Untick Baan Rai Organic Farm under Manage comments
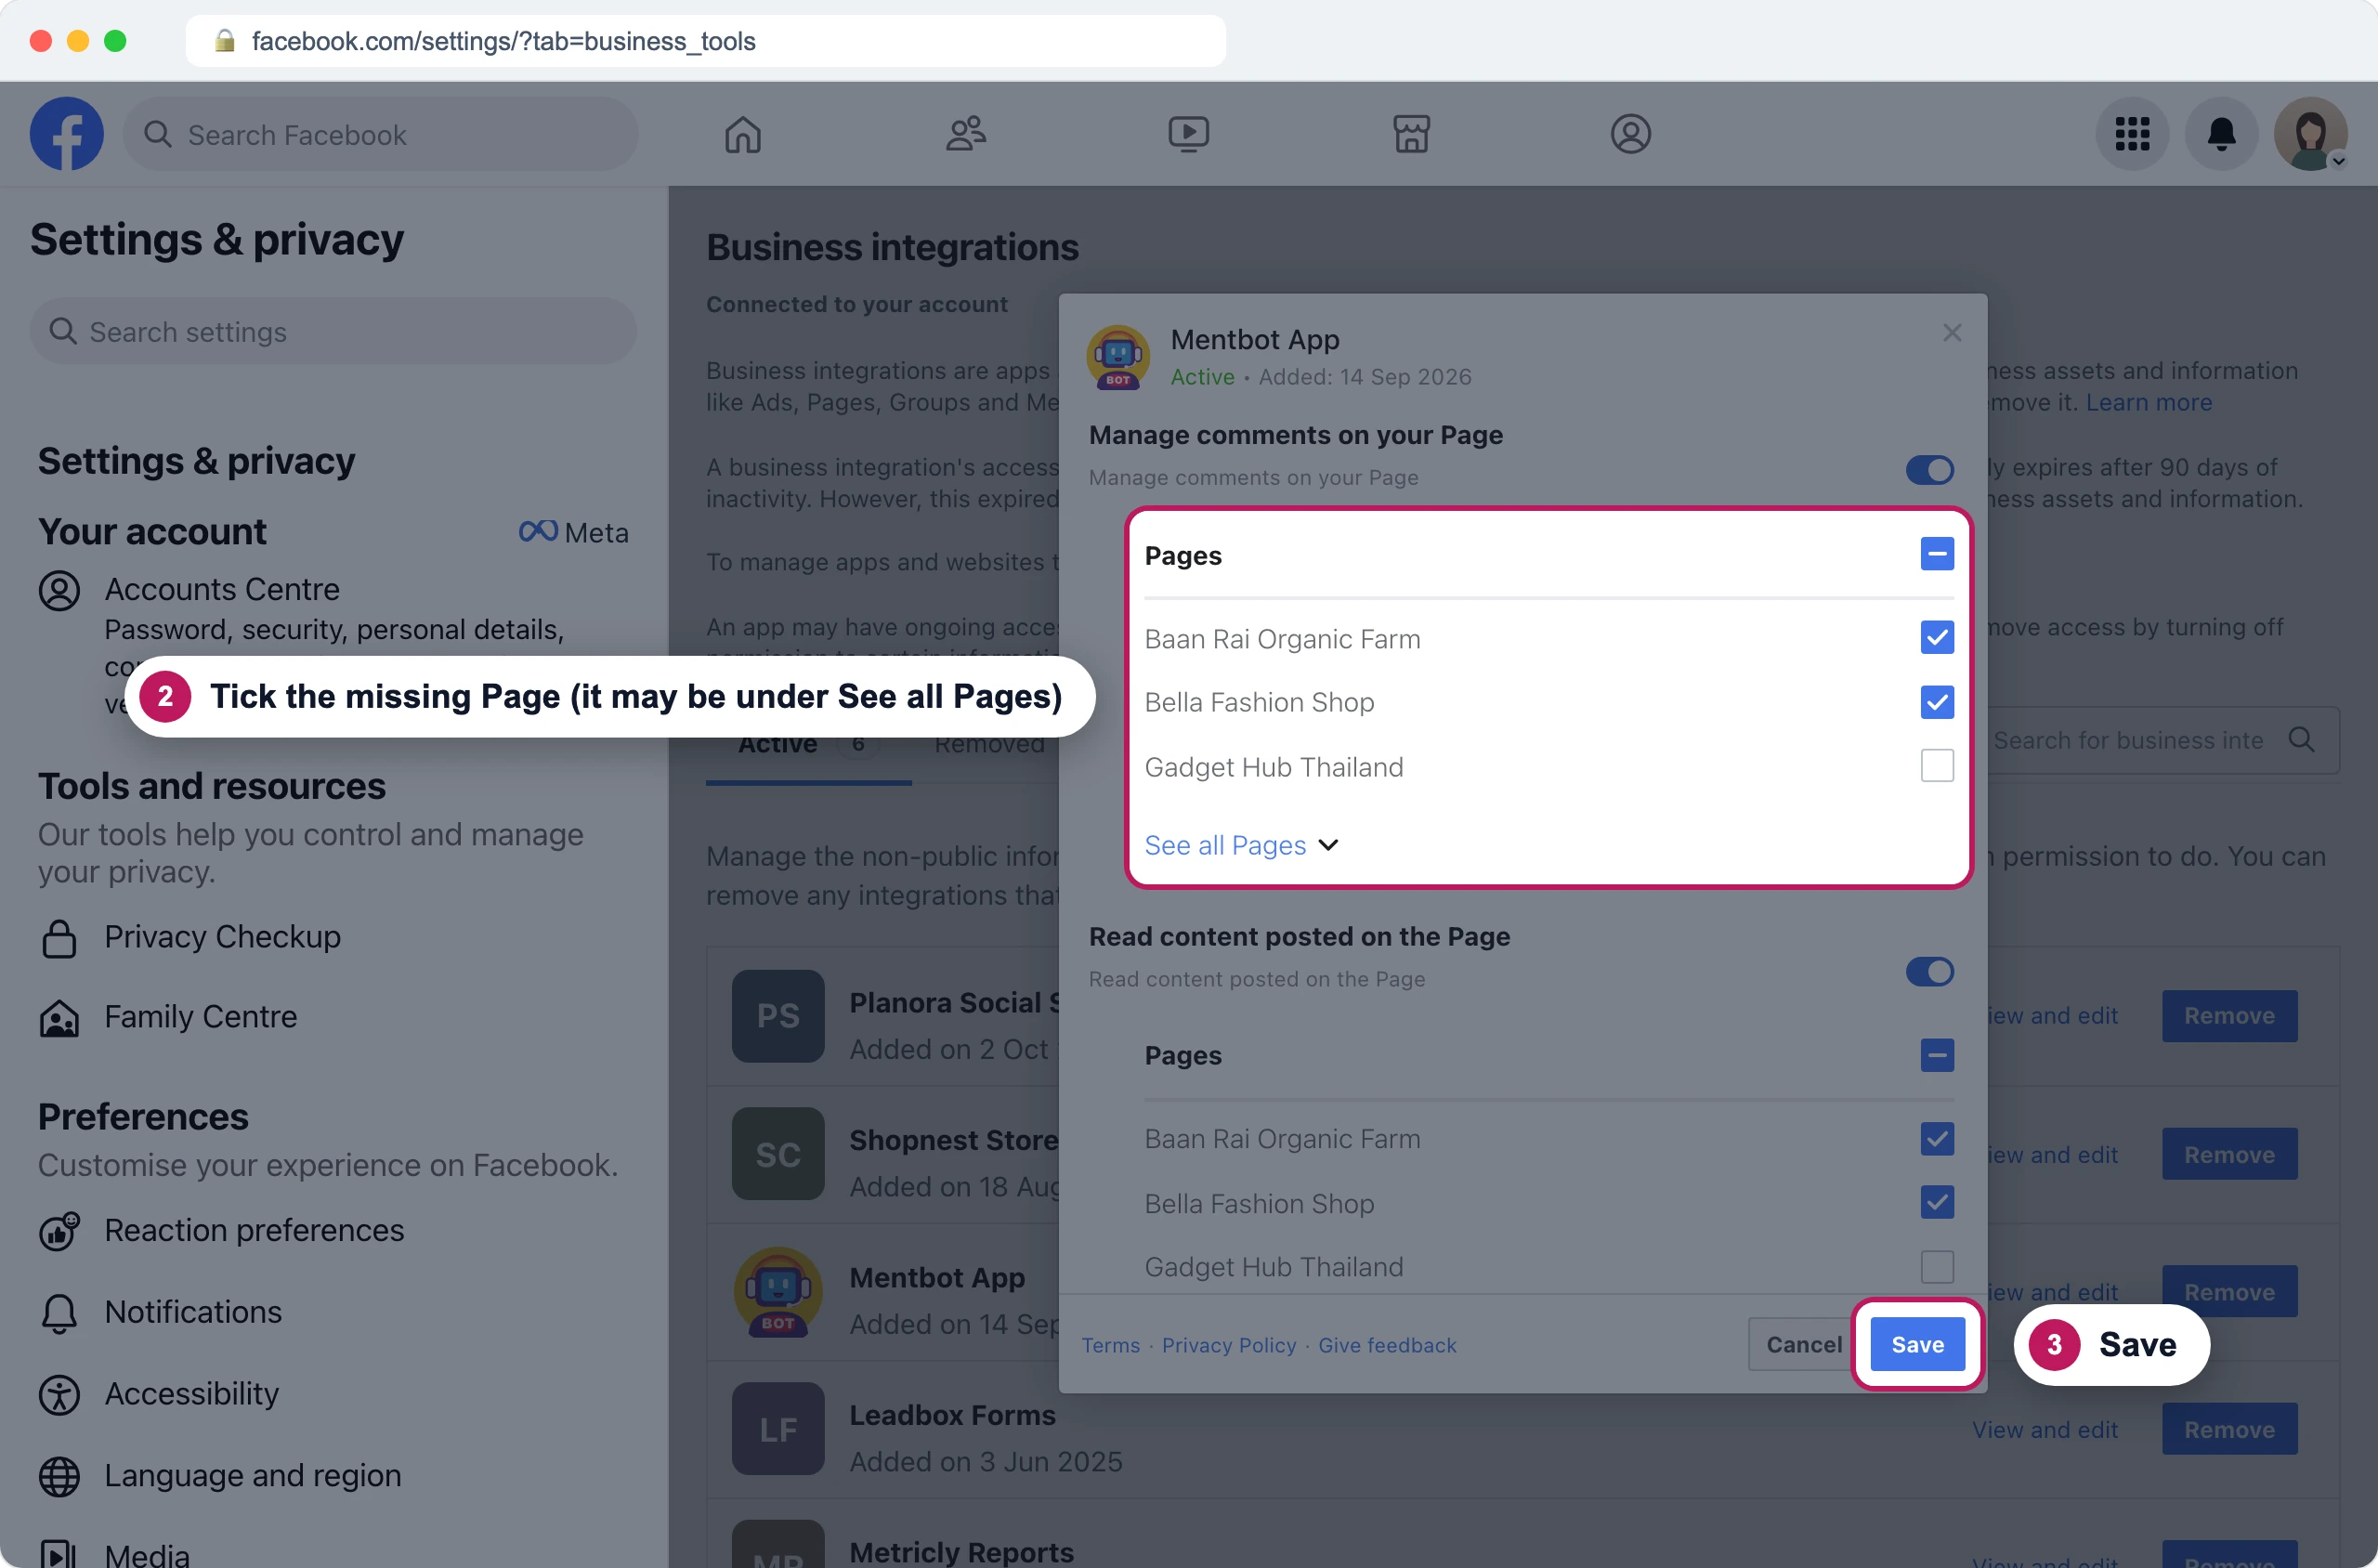This screenshot has width=2378, height=1568. pos(1937,637)
